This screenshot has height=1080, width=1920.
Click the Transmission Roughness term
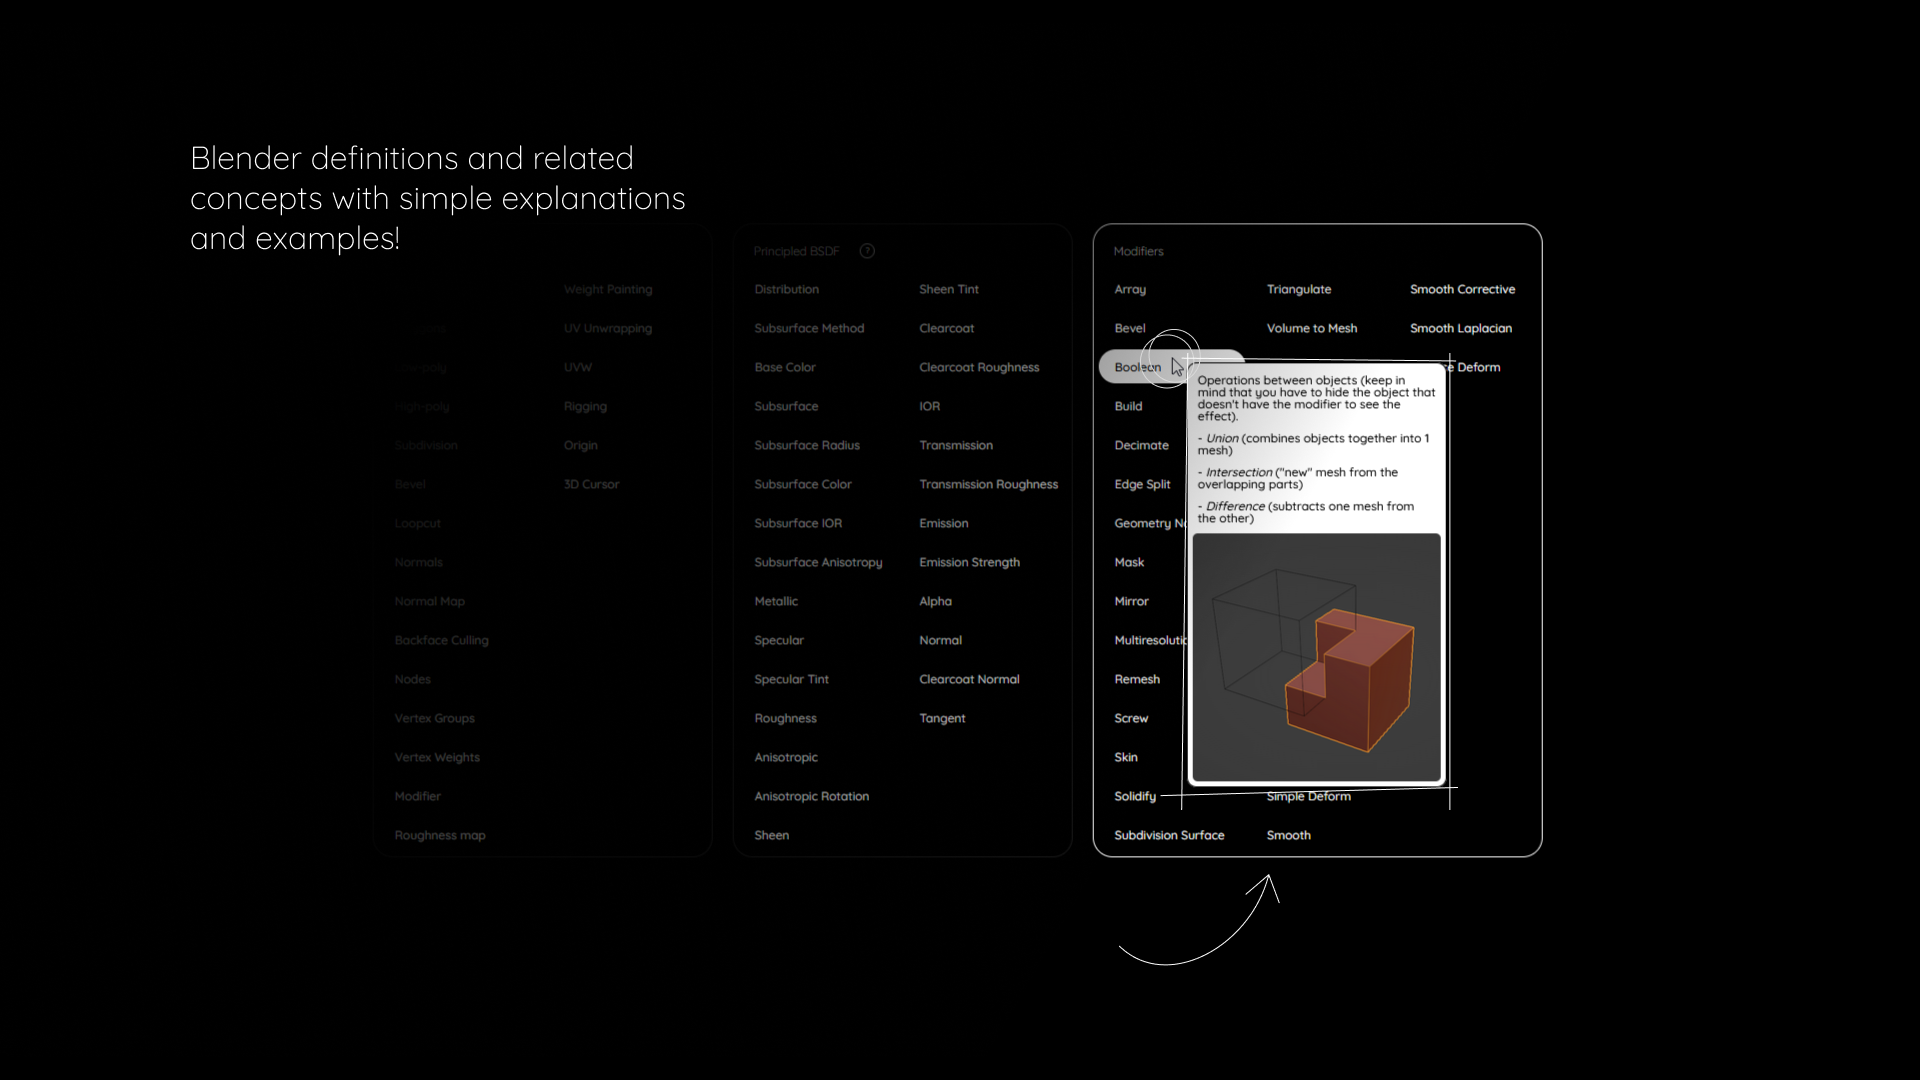tap(988, 484)
